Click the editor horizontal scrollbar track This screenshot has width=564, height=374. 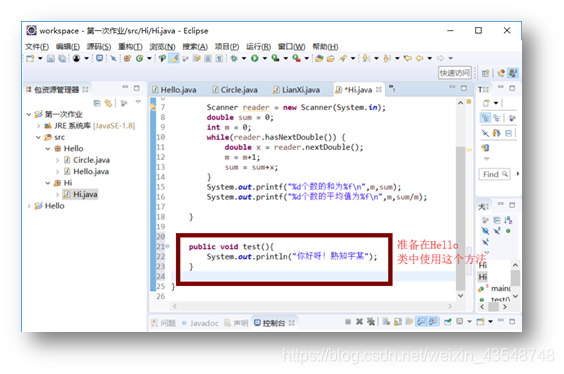pyautogui.click(x=312, y=306)
